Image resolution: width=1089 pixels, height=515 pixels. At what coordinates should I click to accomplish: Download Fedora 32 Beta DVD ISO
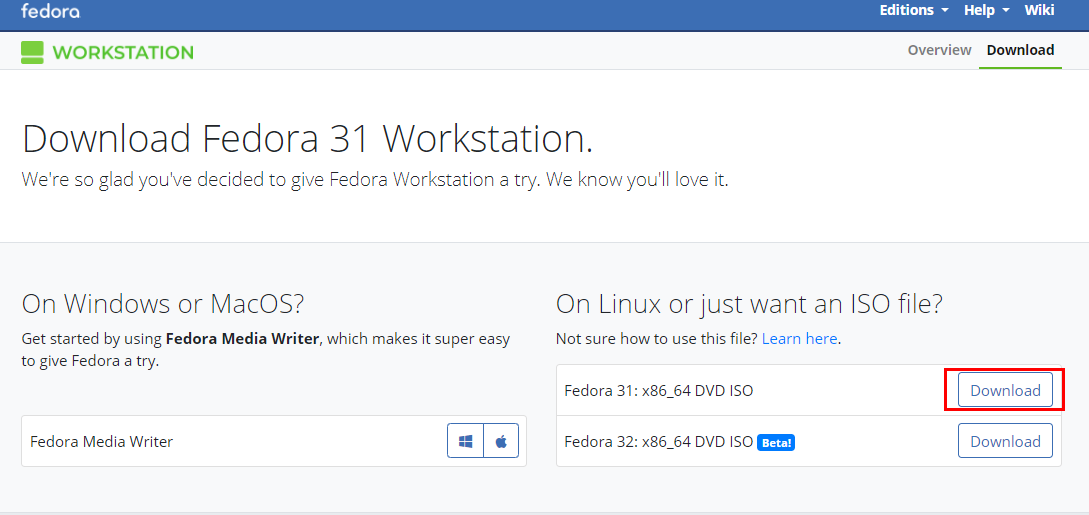coord(1005,441)
